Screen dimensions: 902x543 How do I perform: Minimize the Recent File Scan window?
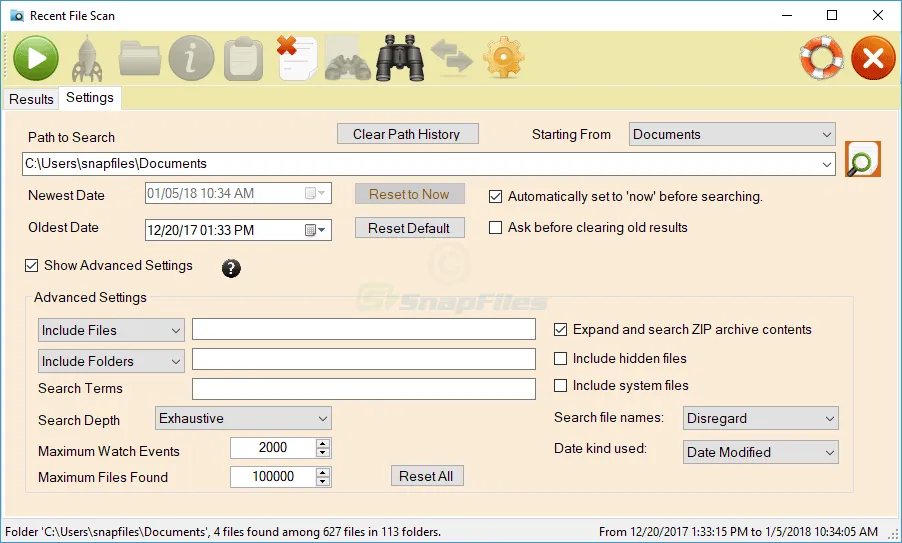point(787,16)
